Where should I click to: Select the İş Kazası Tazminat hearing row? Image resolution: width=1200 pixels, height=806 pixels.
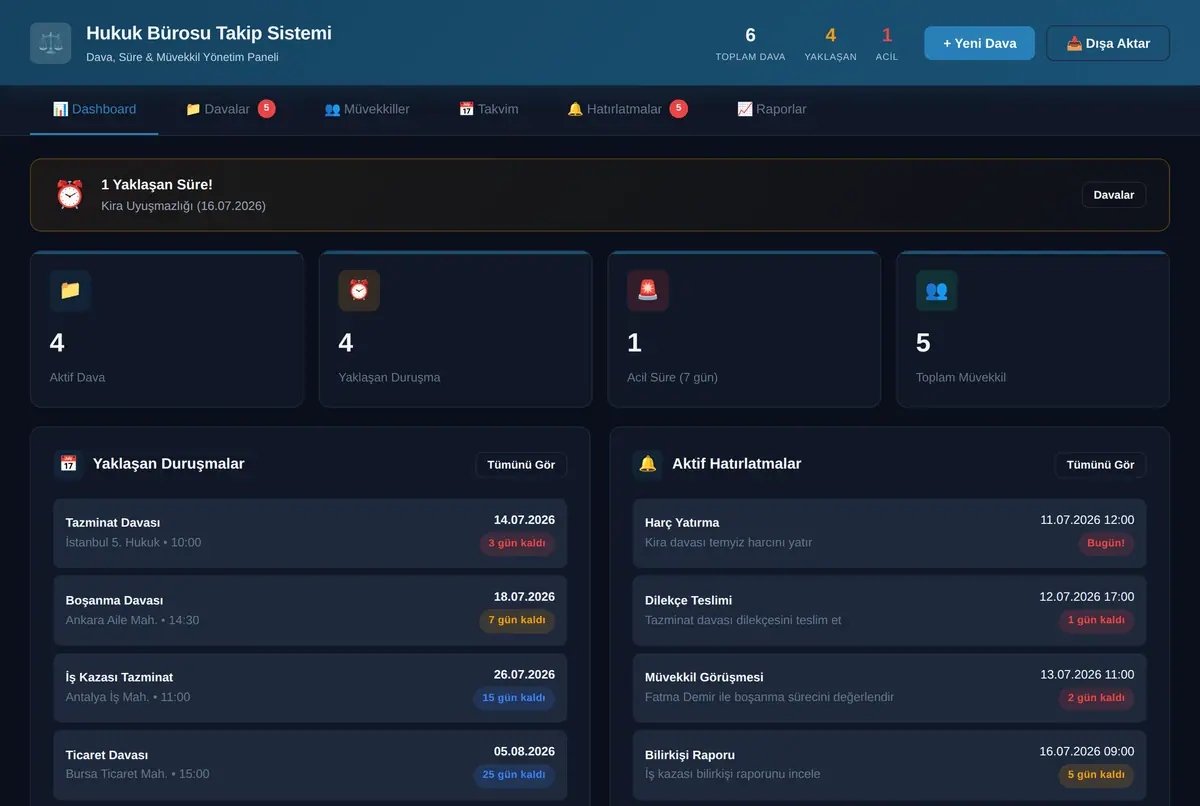310,687
